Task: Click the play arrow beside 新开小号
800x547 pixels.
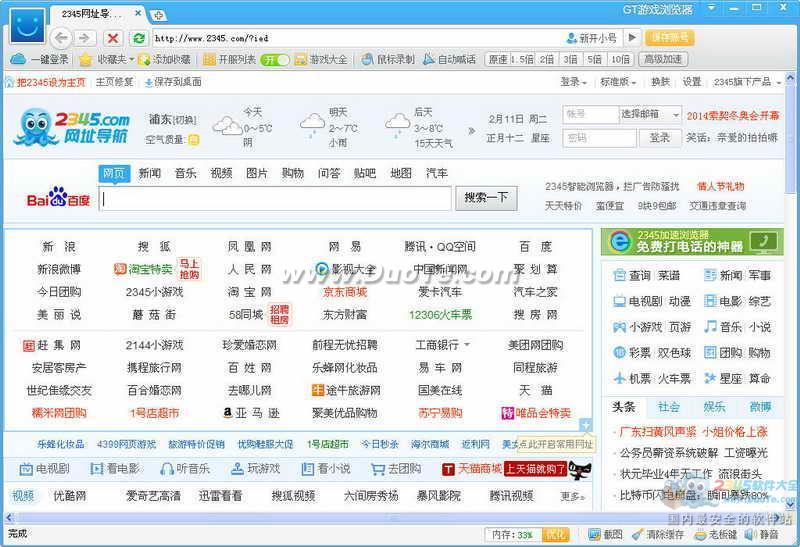Action: tap(632, 37)
